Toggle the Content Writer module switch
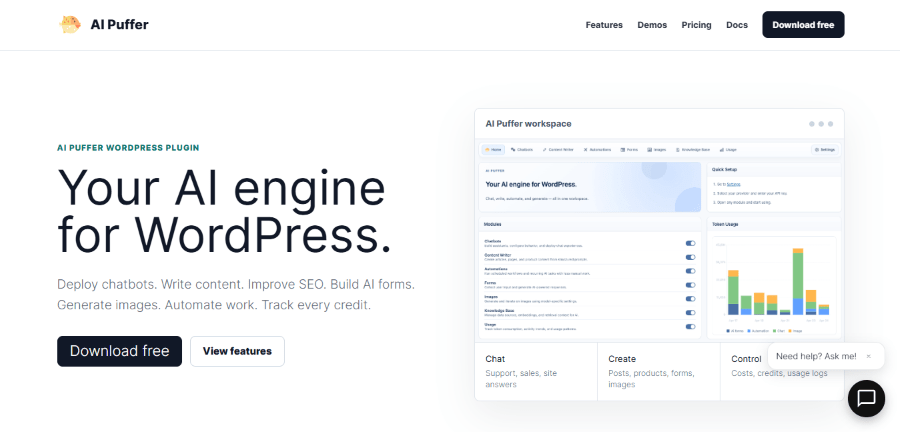This screenshot has height=432, width=900. click(690, 257)
